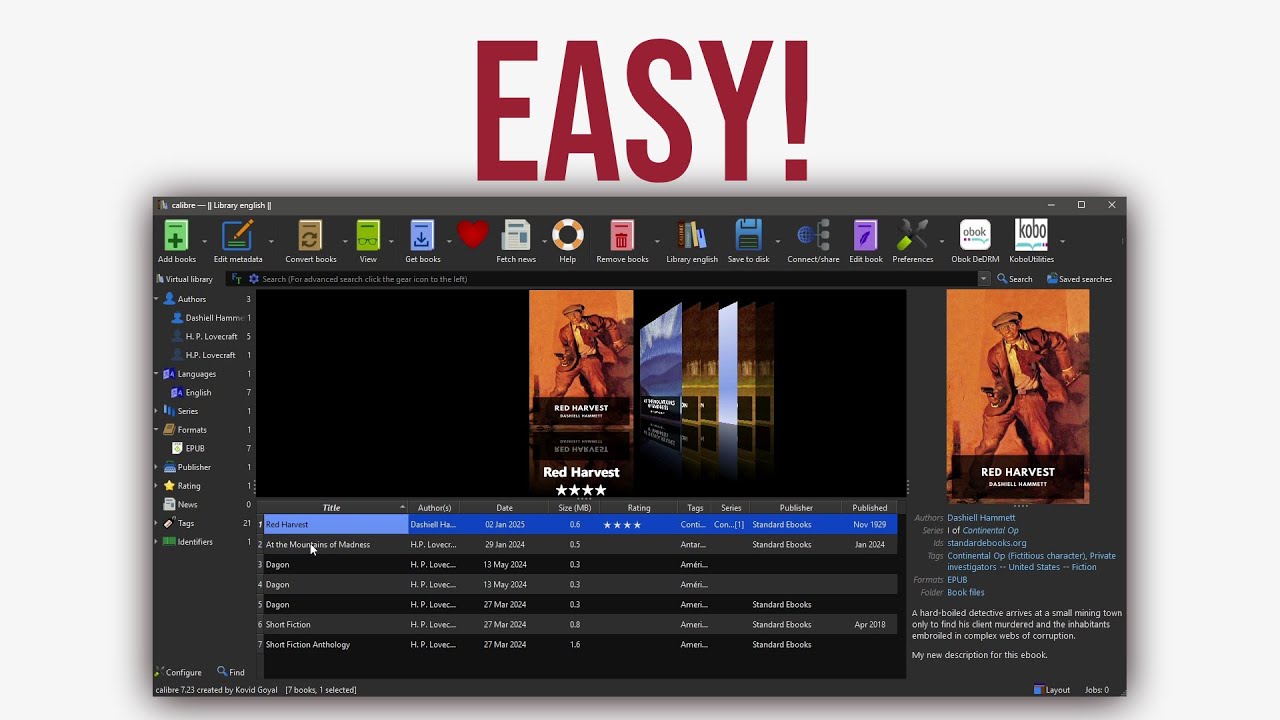Click the Search magnifier button

[x=1014, y=279]
